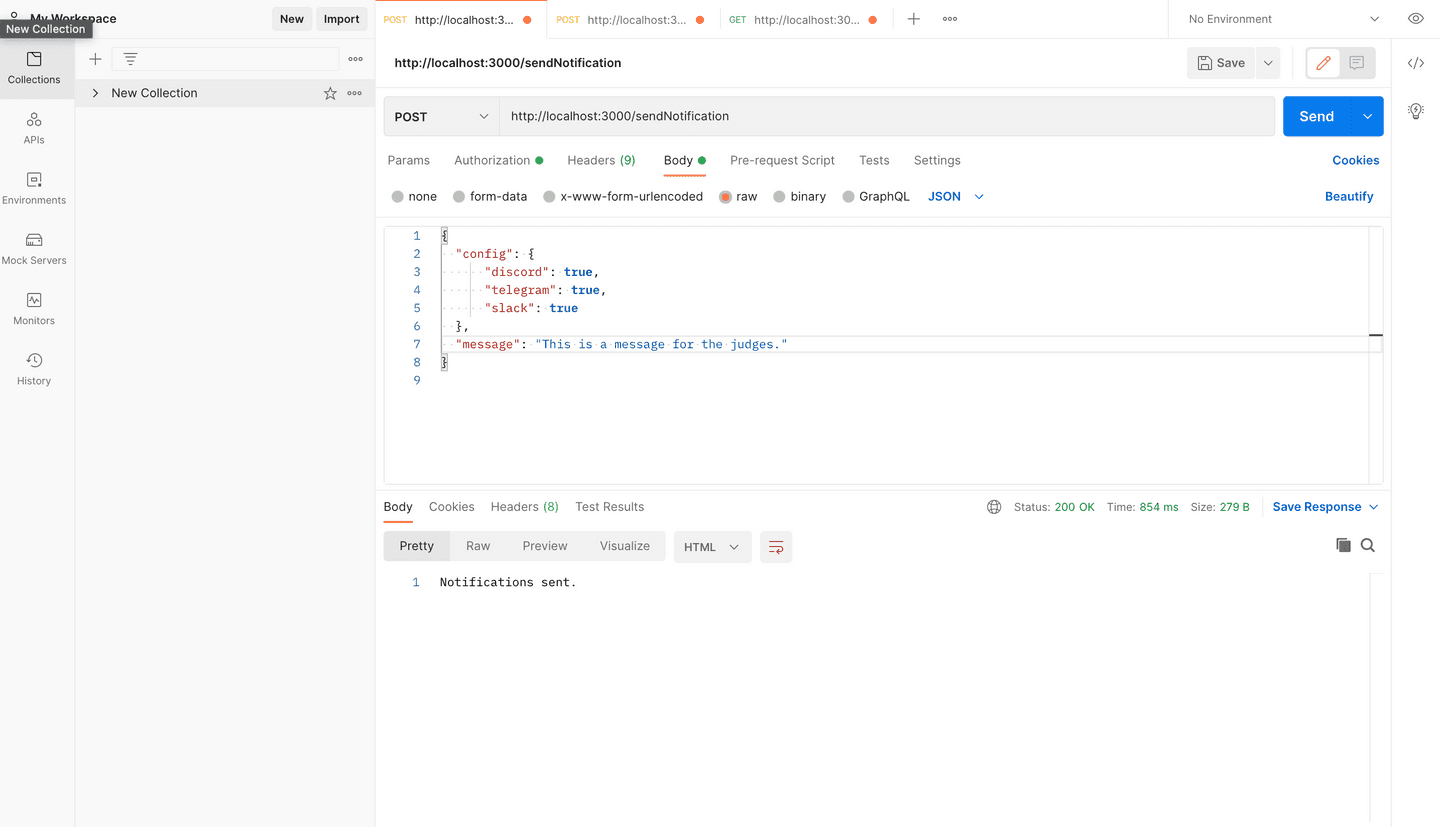Switch to the edit (pencil) mode
1440x827 pixels.
[1324, 63]
